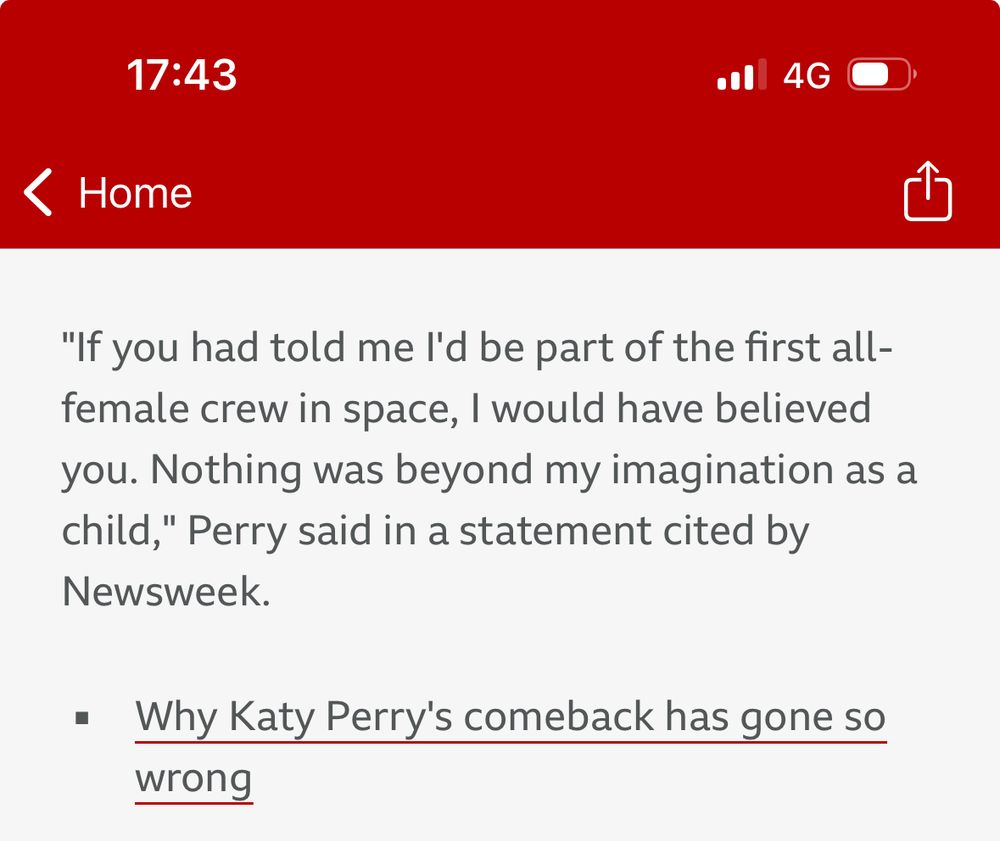The image size is (1000, 841).
Task: Tap the quote beginning 'If you had told me'
Action: click(x=477, y=348)
